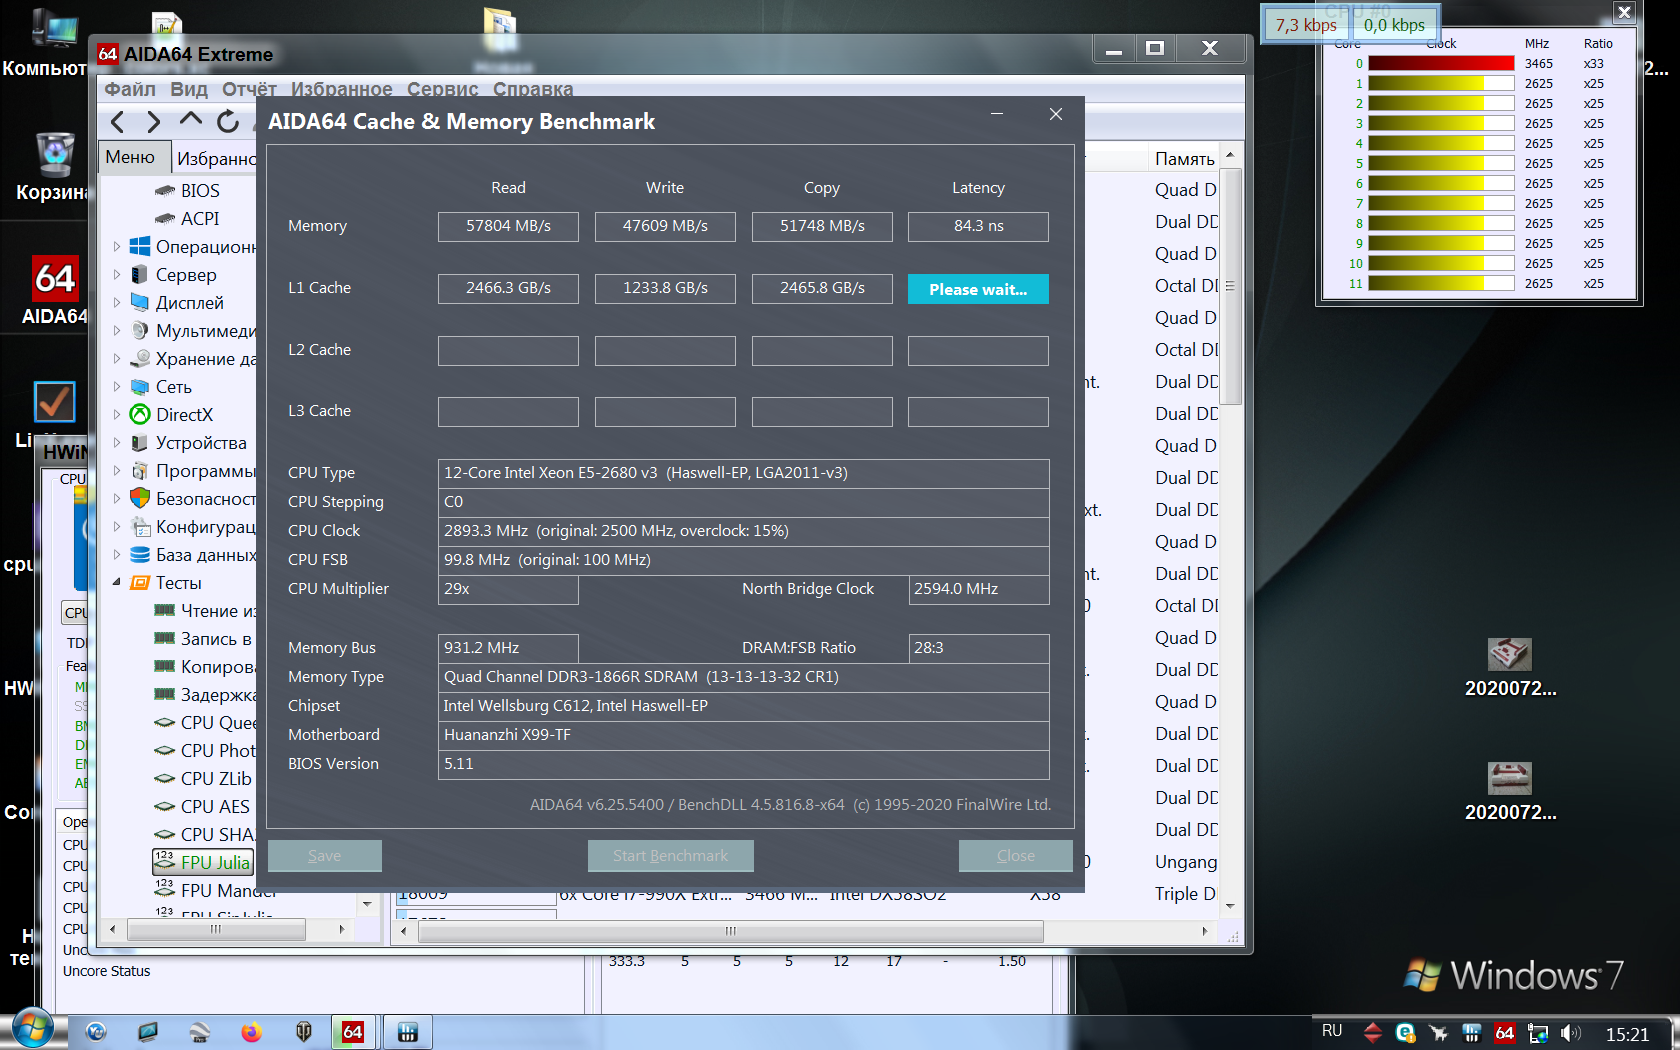1680x1050 pixels.
Task: Click the Memory Copy value 51748 MB/s
Action: [822, 227]
